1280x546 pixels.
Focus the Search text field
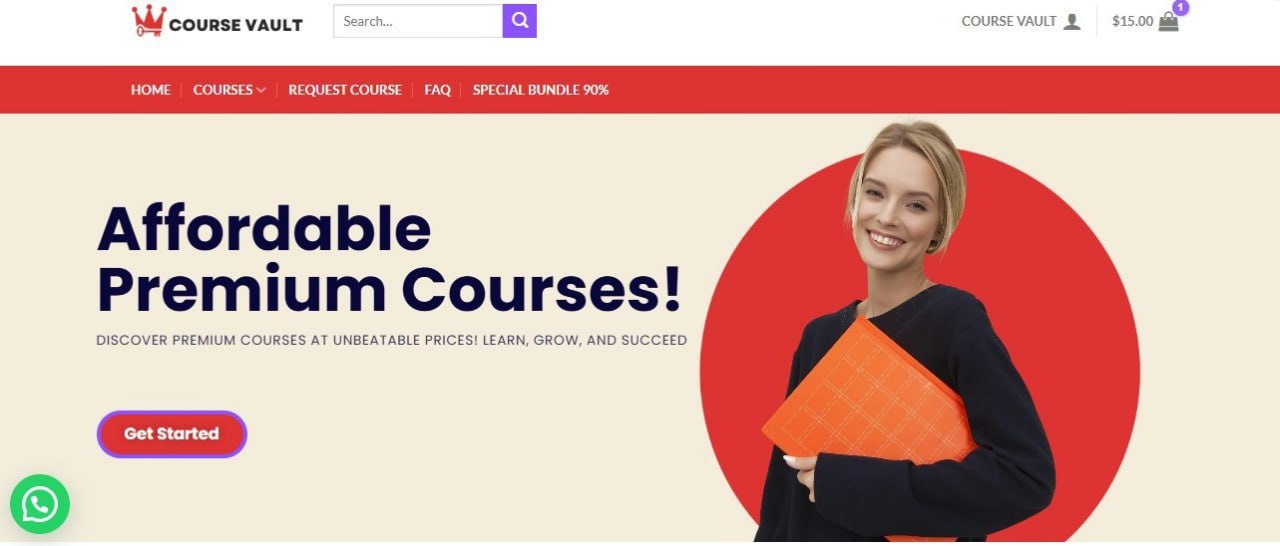(418, 21)
